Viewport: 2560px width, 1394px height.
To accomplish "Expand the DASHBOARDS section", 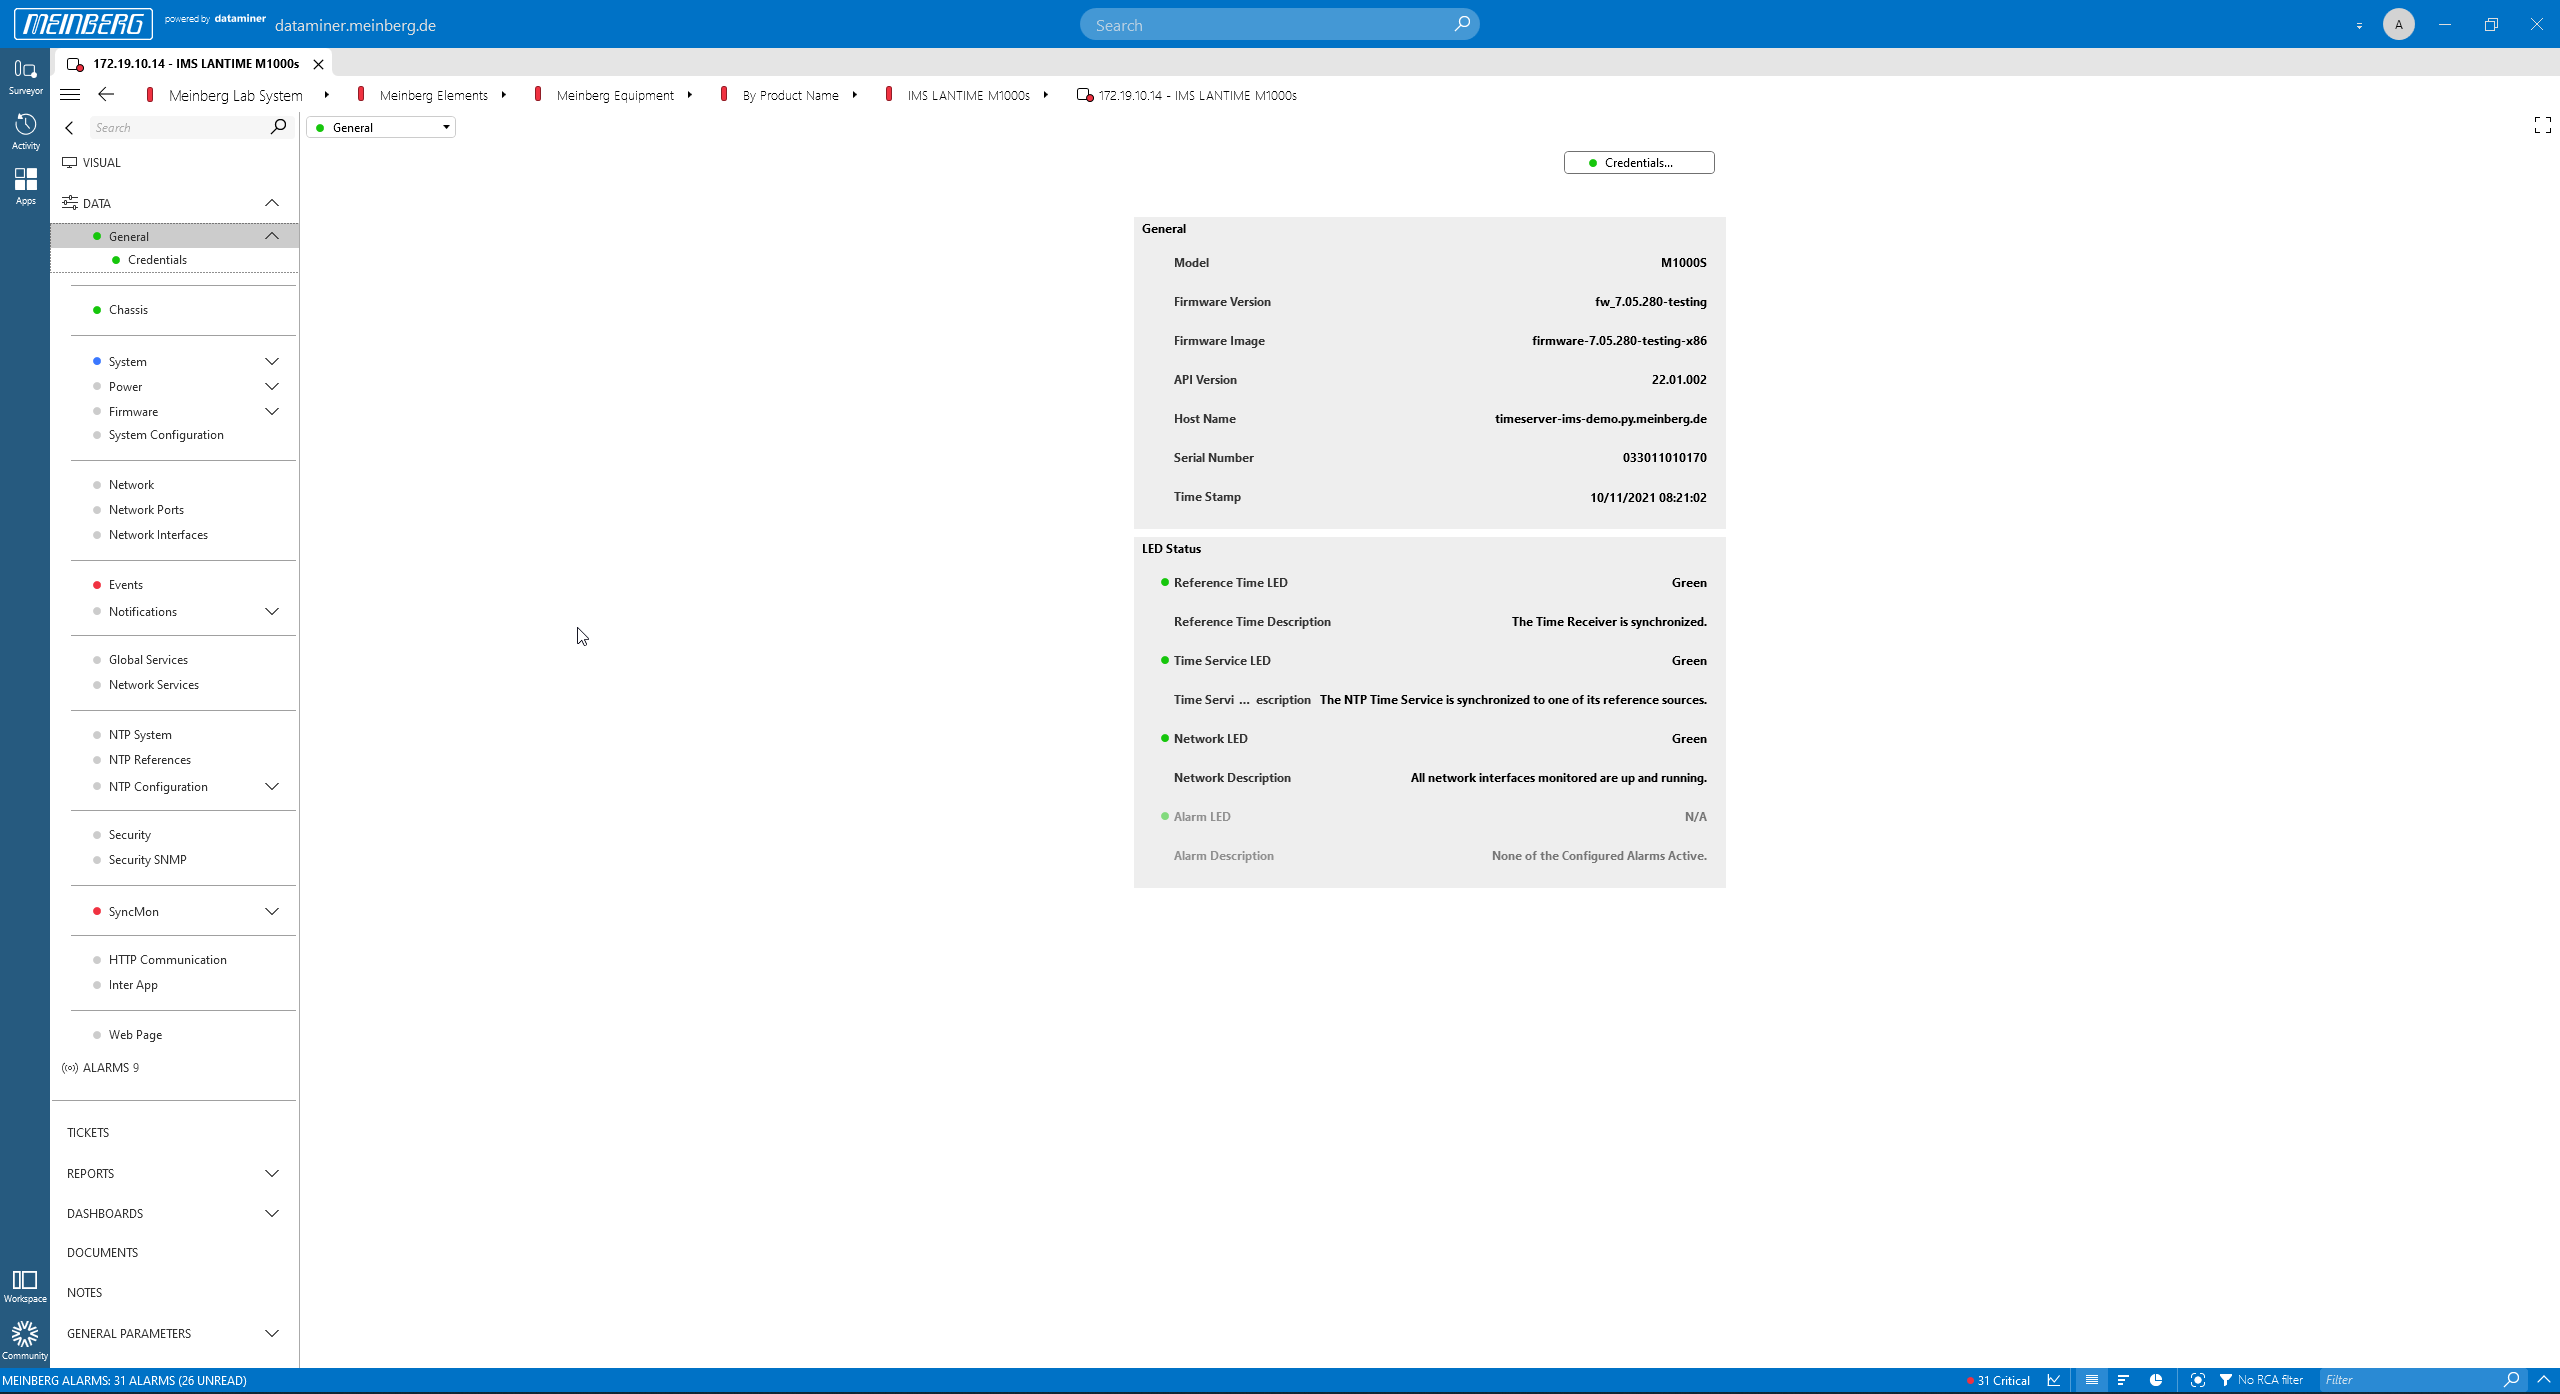I will [271, 1214].
